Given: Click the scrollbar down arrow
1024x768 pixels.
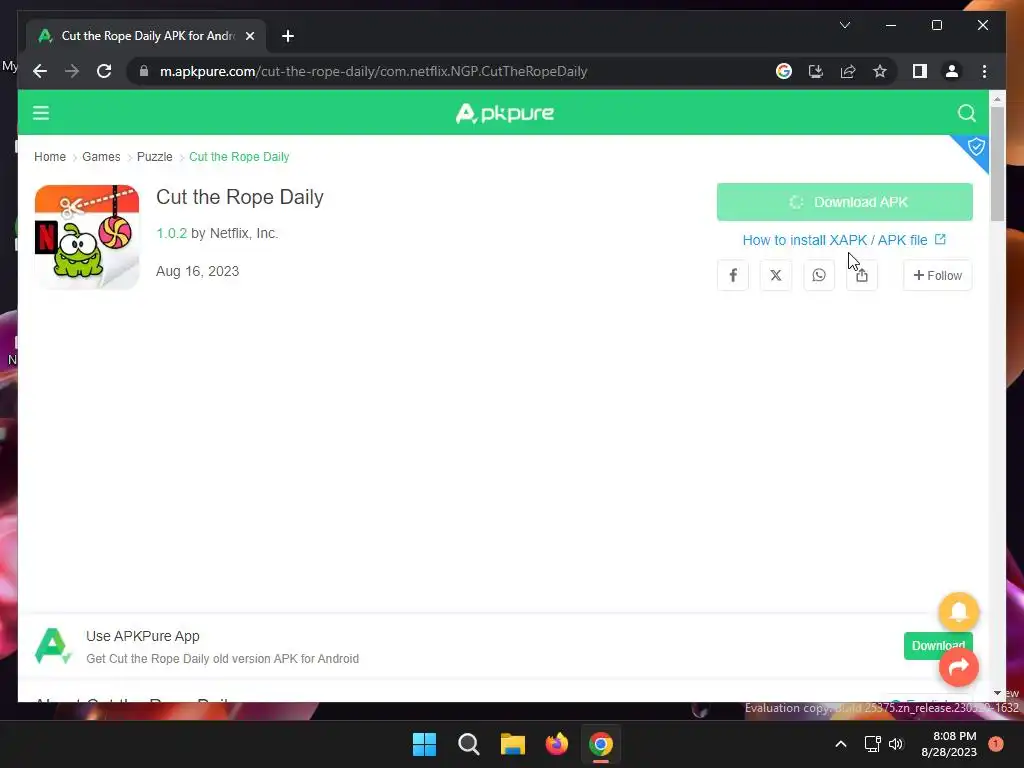Looking at the screenshot, I should pos(997,693).
